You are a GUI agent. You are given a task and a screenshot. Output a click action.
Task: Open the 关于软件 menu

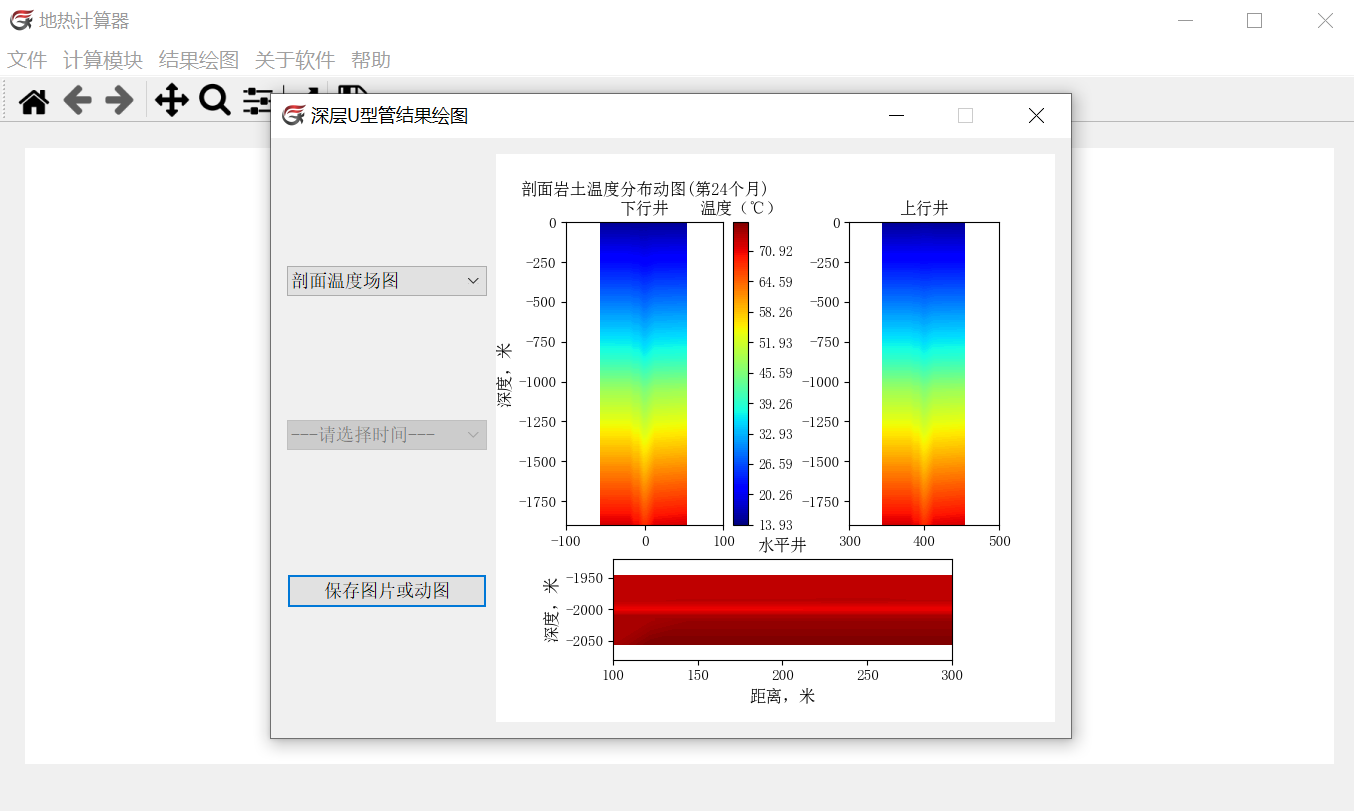coord(295,60)
